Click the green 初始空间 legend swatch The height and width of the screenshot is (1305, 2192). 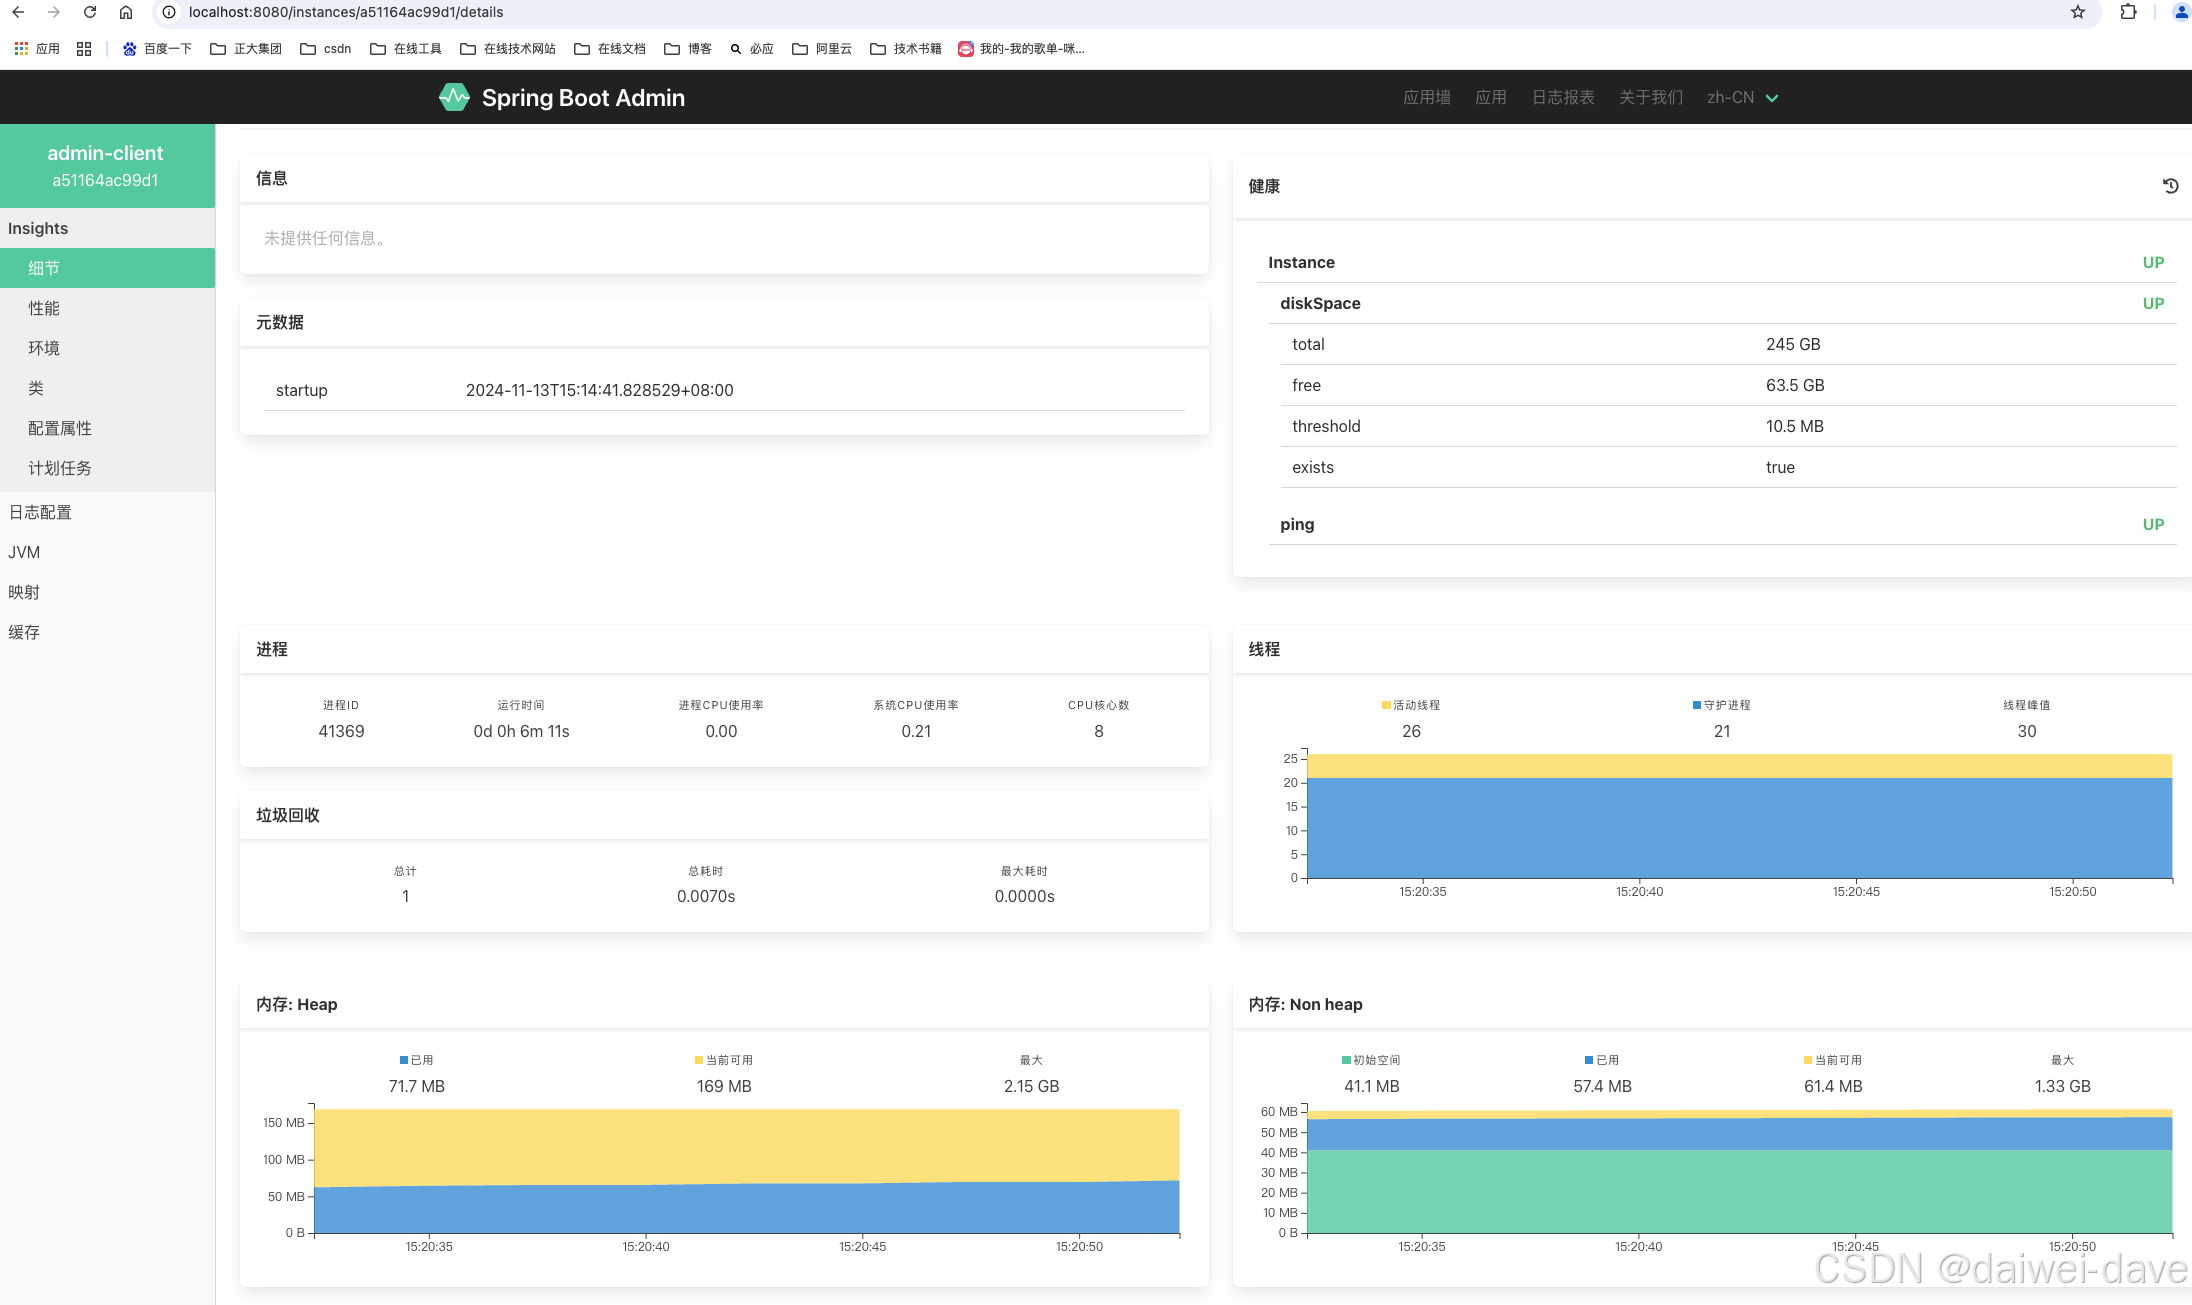tap(1346, 1060)
